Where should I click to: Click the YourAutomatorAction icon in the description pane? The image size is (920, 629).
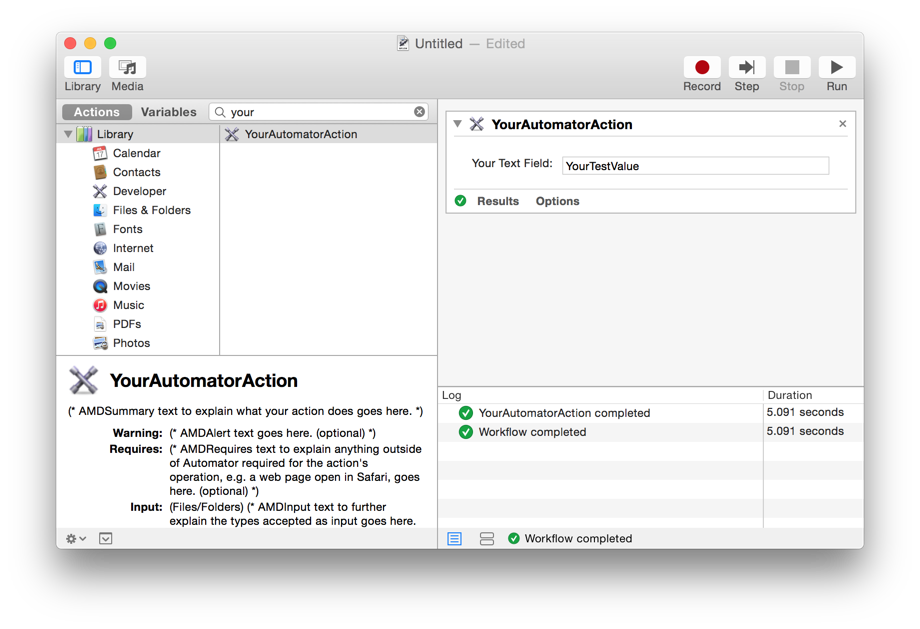point(84,380)
